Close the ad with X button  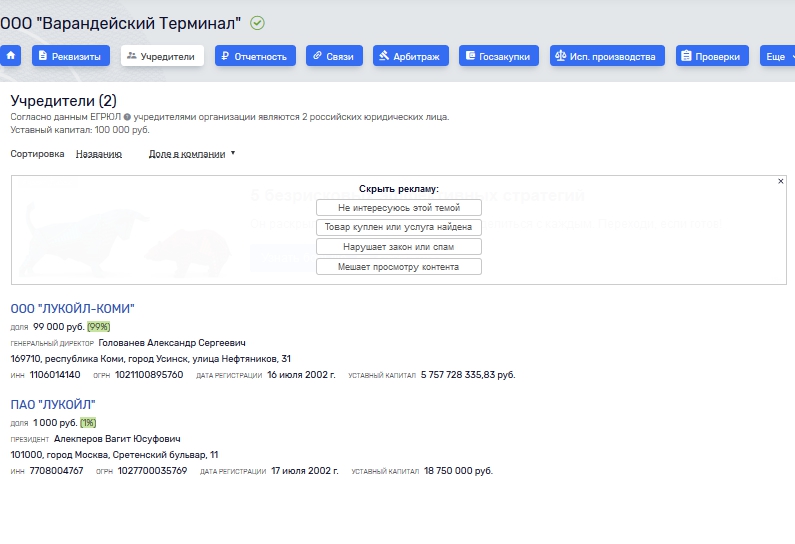pos(781,181)
